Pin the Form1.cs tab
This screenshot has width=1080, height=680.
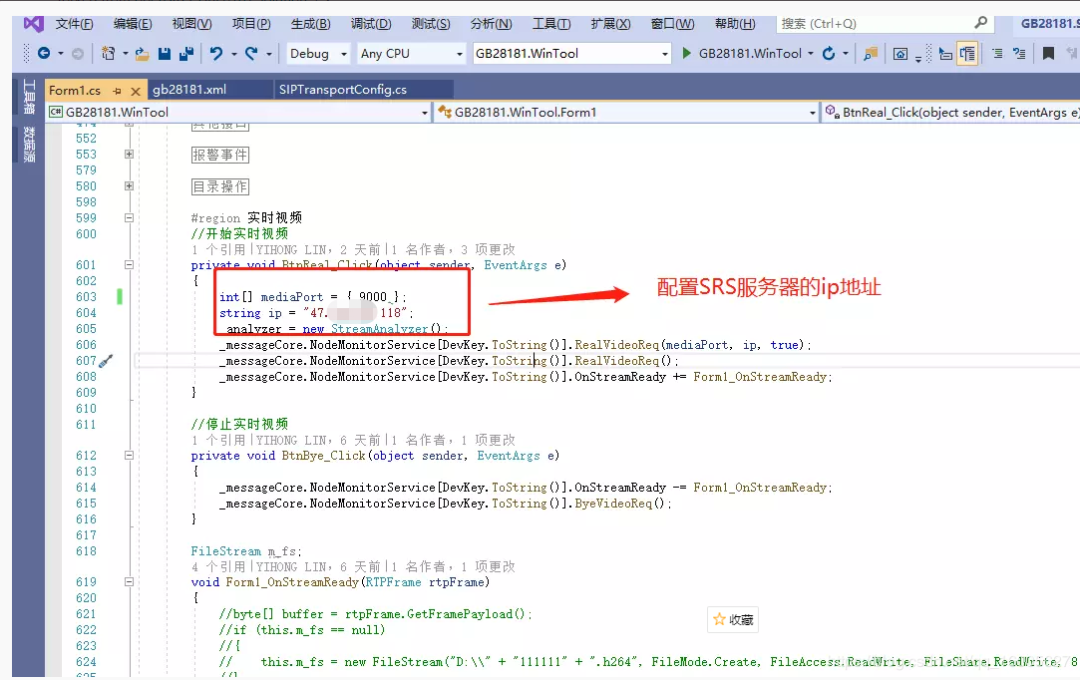pyautogui.click(x=117, y=91)
